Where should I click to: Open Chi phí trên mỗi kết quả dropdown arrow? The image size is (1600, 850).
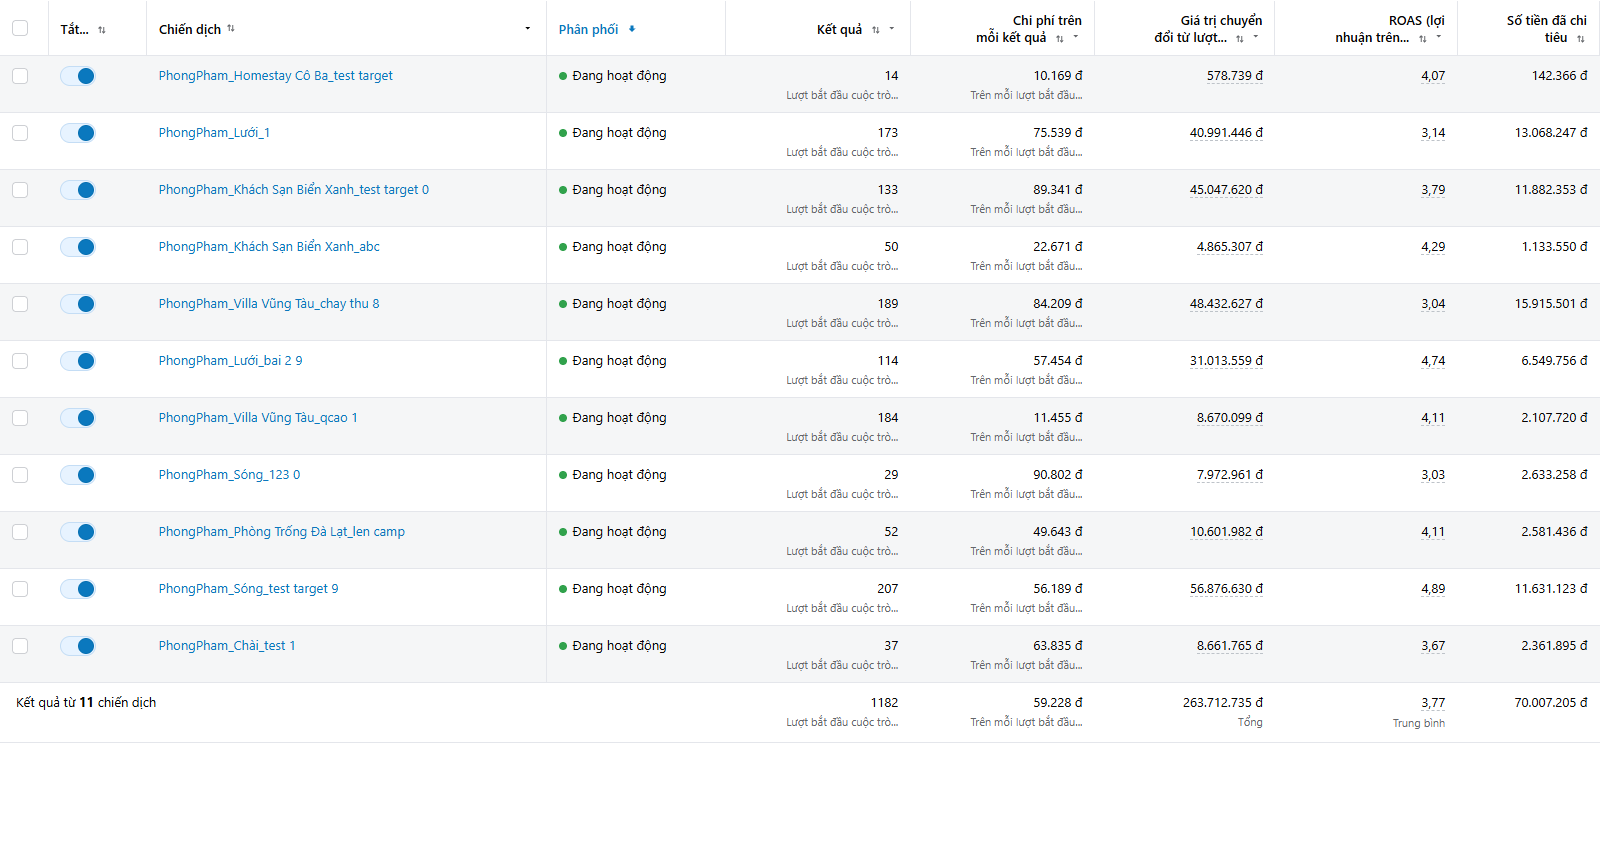(1076, 37)
